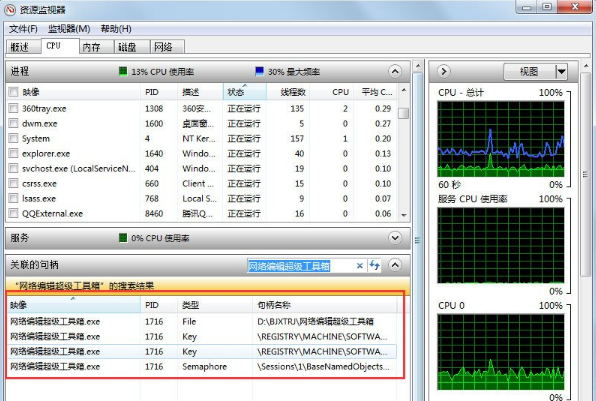This screenshot has height=401, width=596.
Task: Toggle the select-all checkbox in 映像 header
Action: click(x=13, y=92)
